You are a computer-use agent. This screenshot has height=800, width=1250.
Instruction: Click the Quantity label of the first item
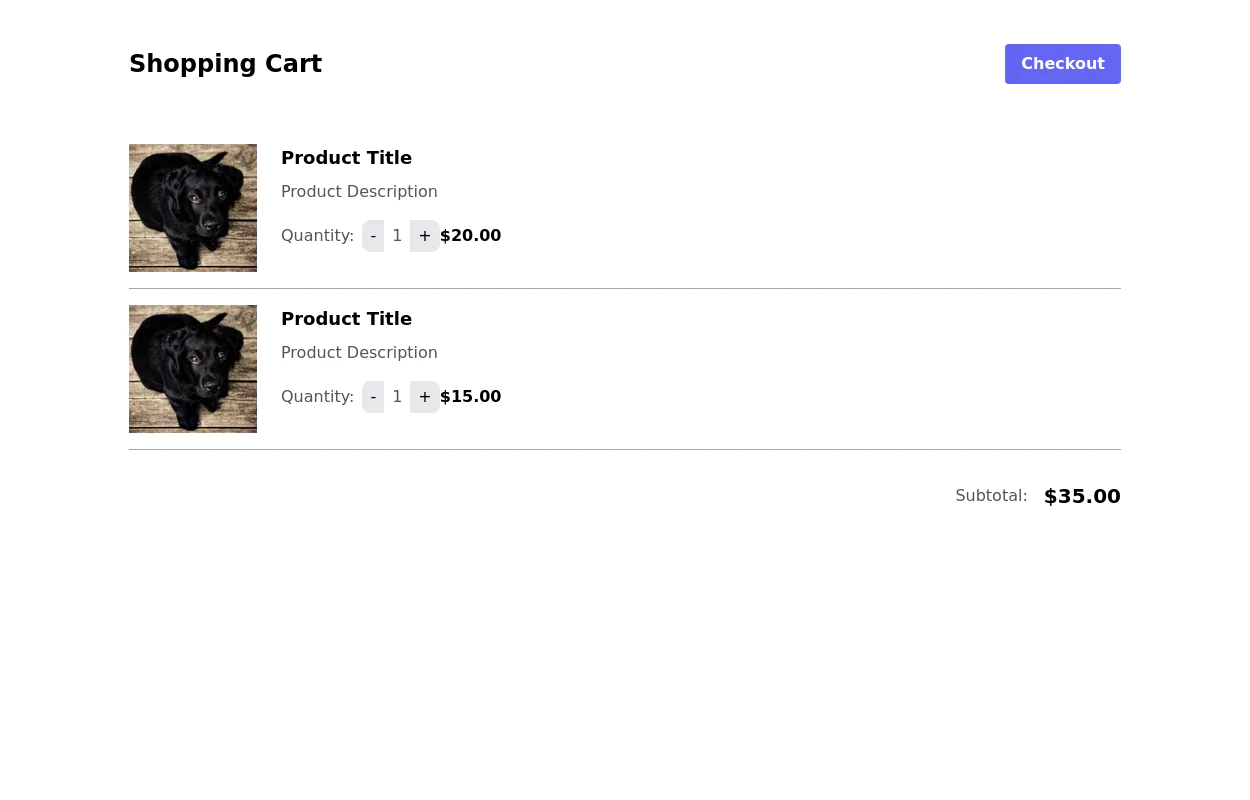[317, 236]
